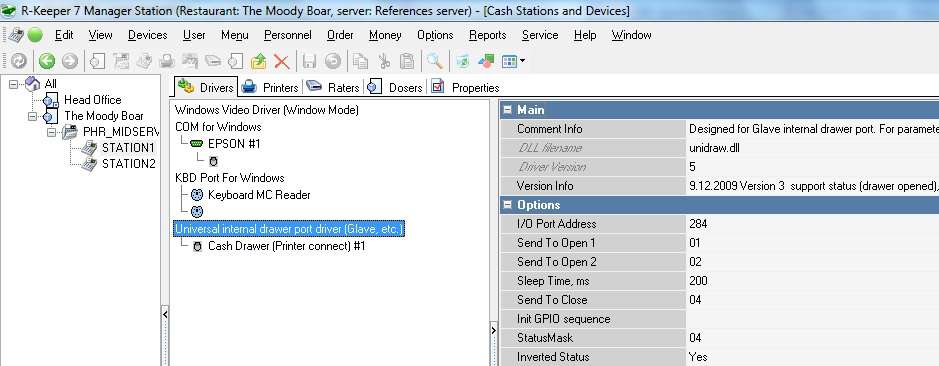Viewport: 939px width, 366px height.
Task: Switch to the Dosers tab
Action: tap(395, 87)
